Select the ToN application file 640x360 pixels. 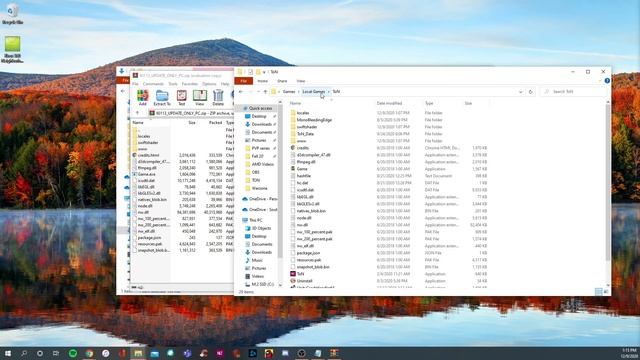300,274
